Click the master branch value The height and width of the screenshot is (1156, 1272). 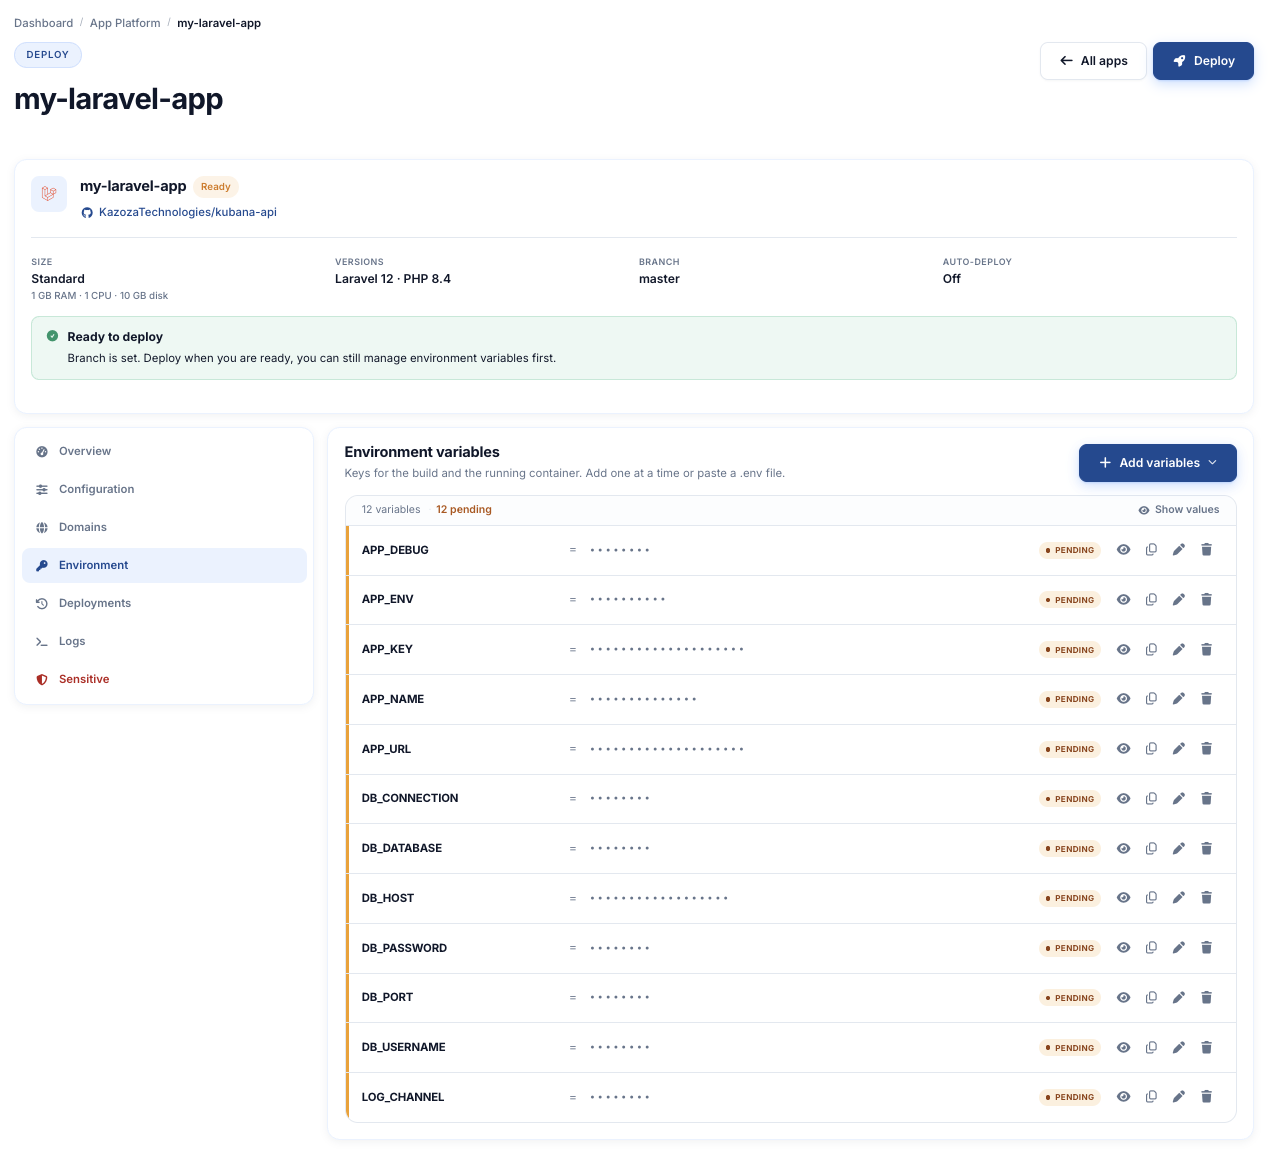pyautogui.click(x=659, y=279)
